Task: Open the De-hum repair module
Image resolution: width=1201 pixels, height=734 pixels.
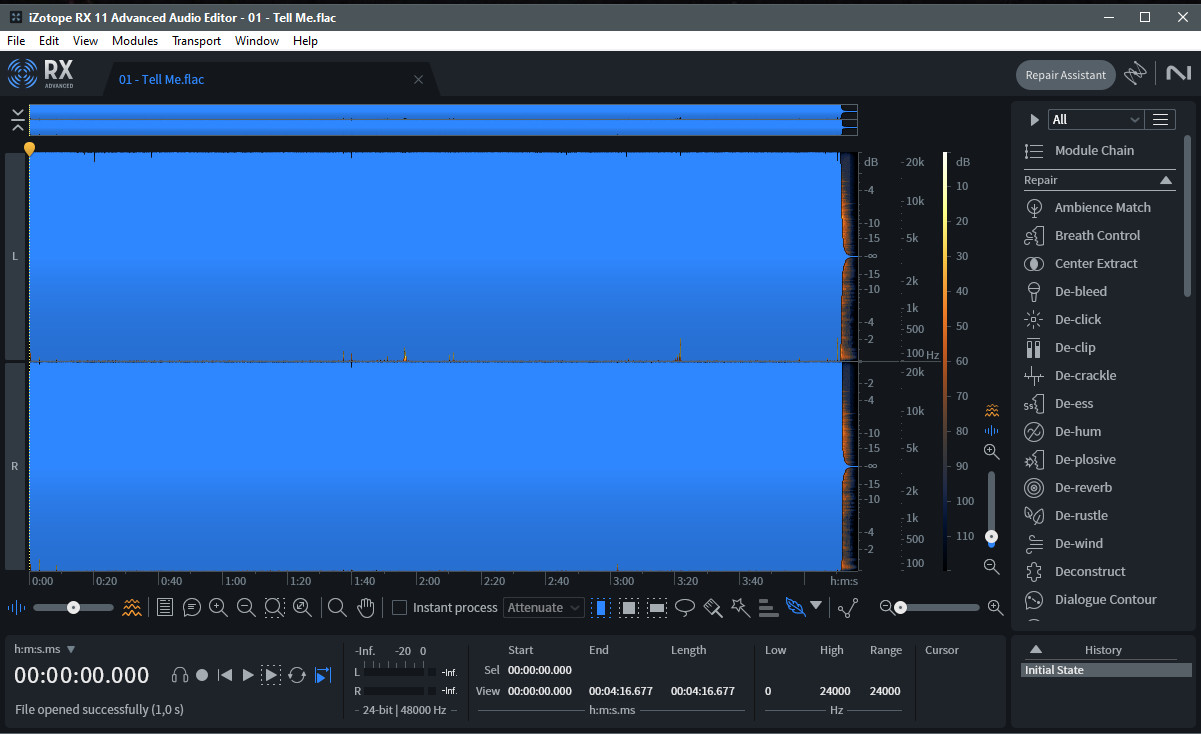Action: [1077, 431]
